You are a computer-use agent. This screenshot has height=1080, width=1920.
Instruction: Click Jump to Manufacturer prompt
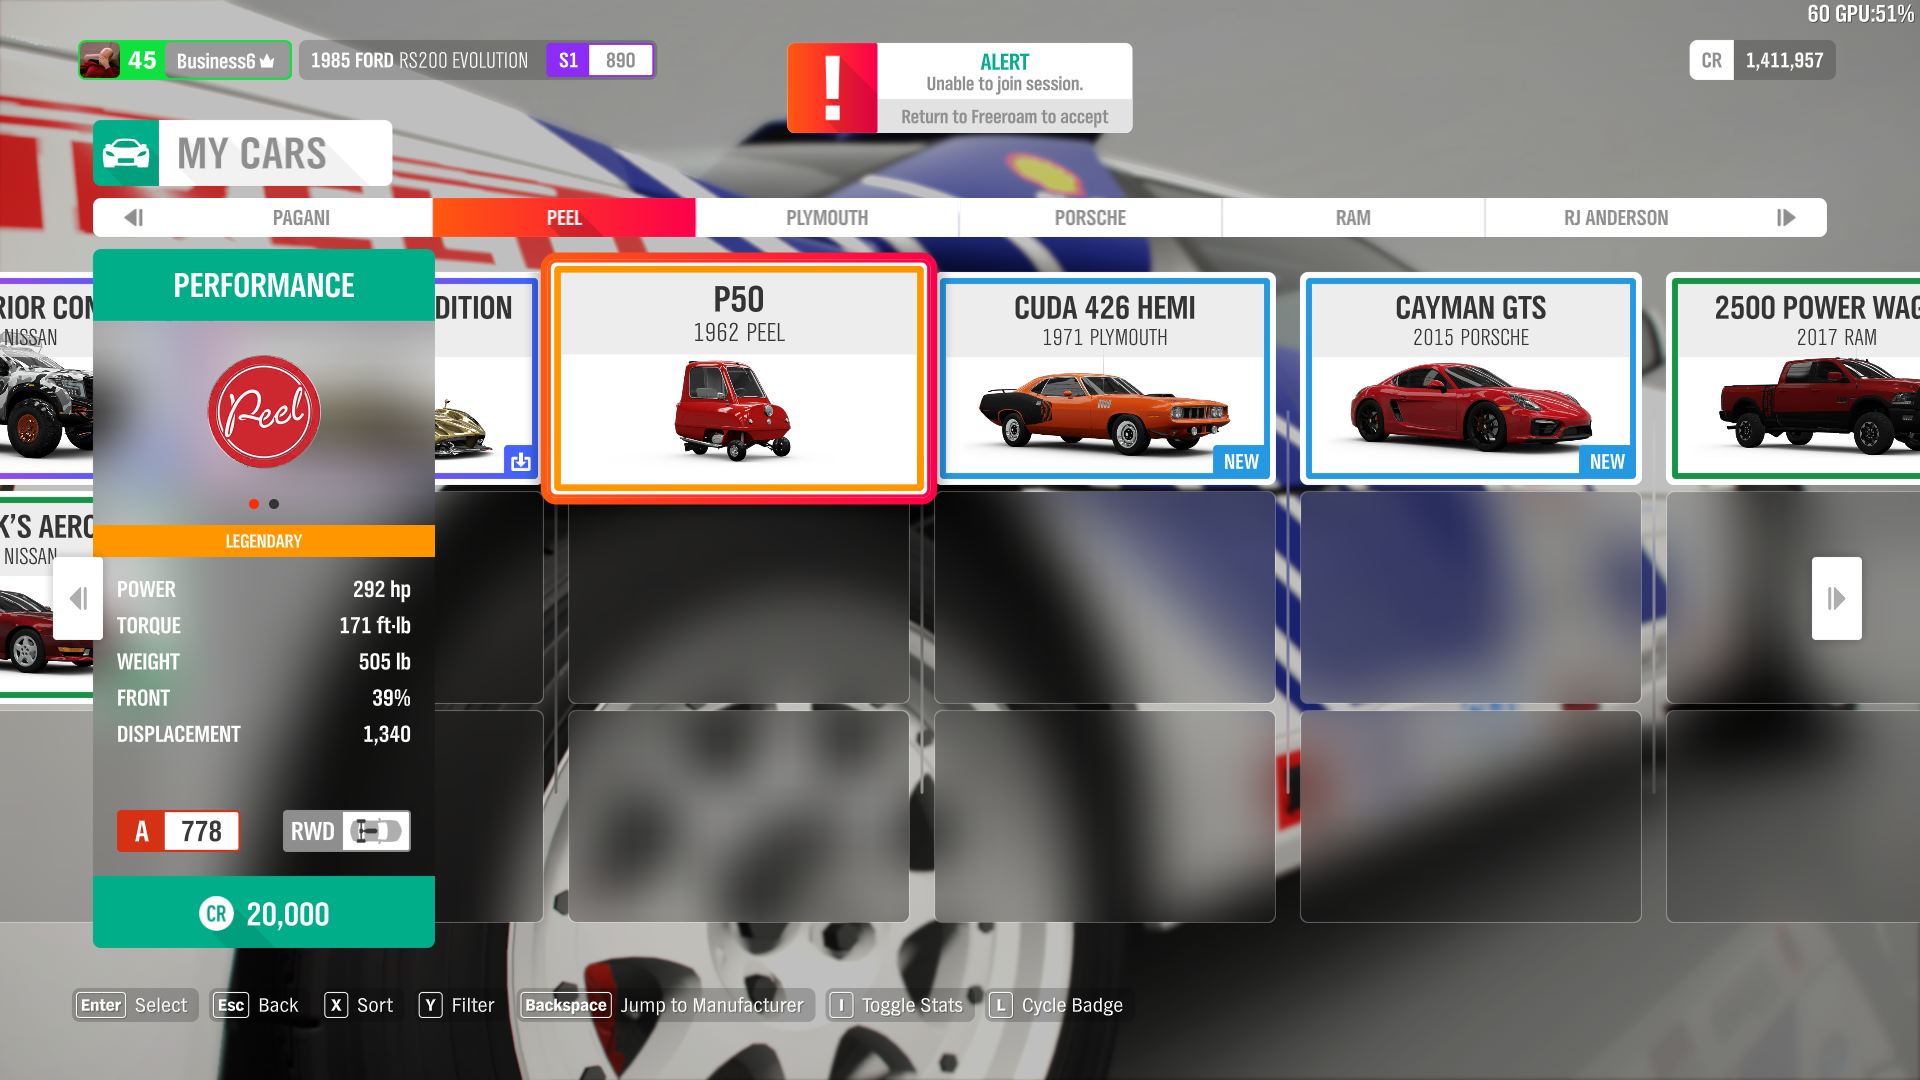[x=665, y=1005]
